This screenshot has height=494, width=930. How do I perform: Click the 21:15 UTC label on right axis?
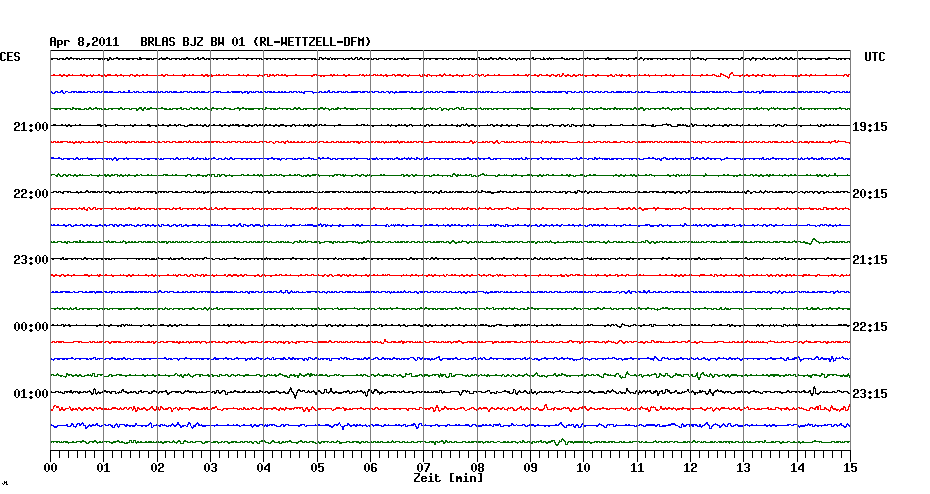coord(869,260)
